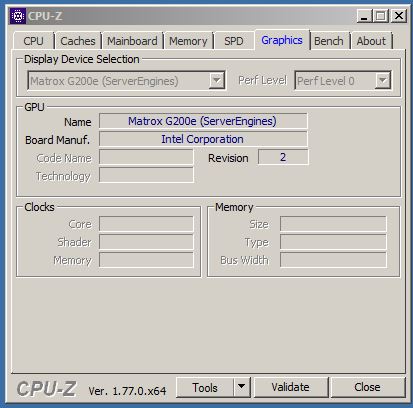The height and width of the screenshot is (408, 413).
Task: Open the Tools dropdown arrow
Action: point(242,387)
